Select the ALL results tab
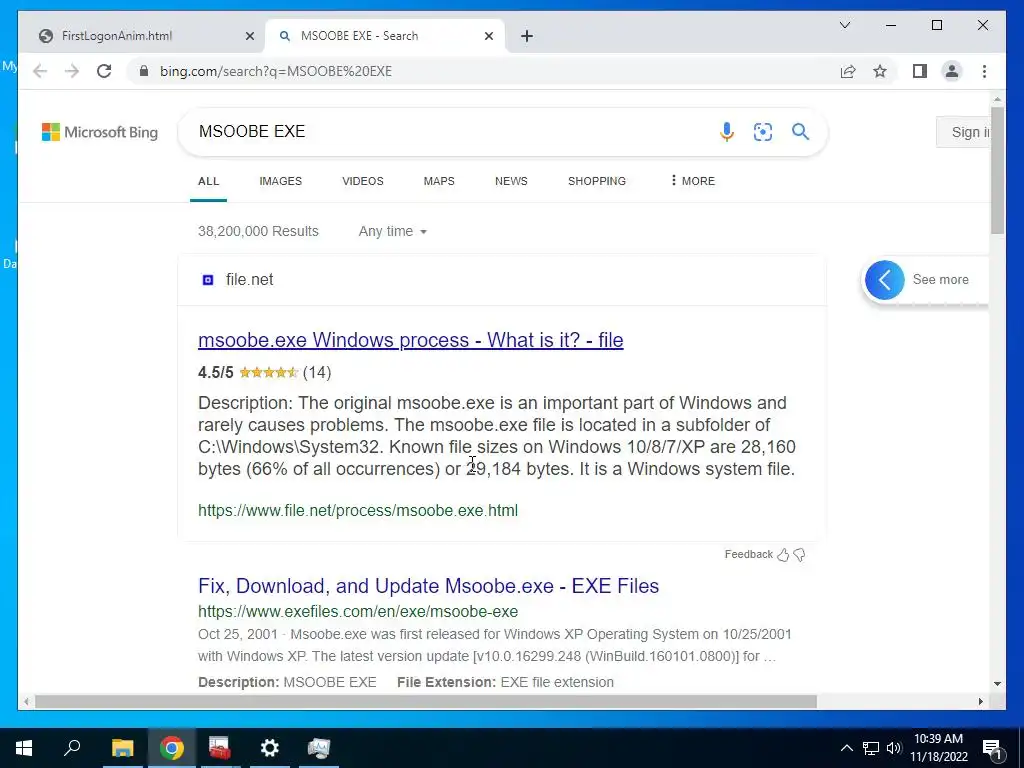This screenshot has height=768, width=1024. 208,181
